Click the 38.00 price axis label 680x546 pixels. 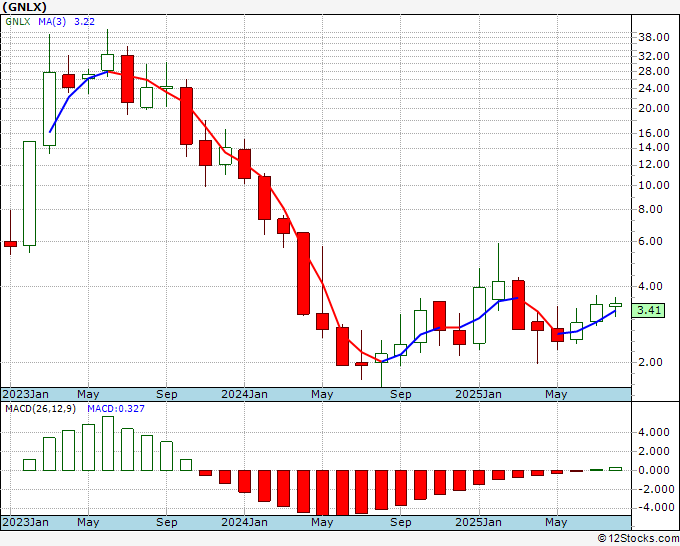654,37
